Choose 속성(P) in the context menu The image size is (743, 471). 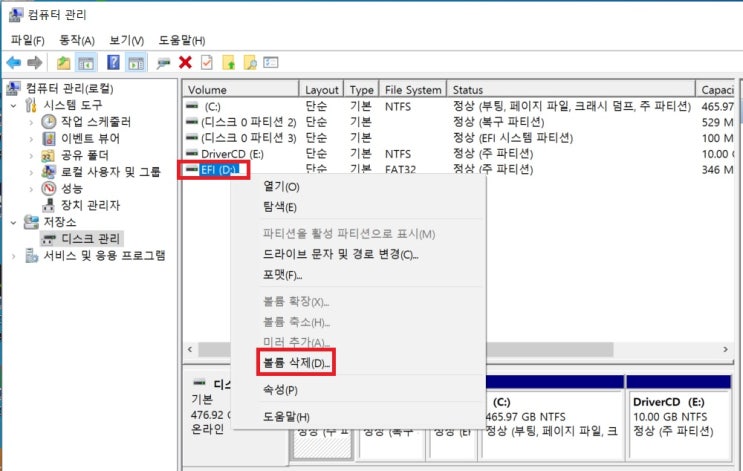(280, 389)
